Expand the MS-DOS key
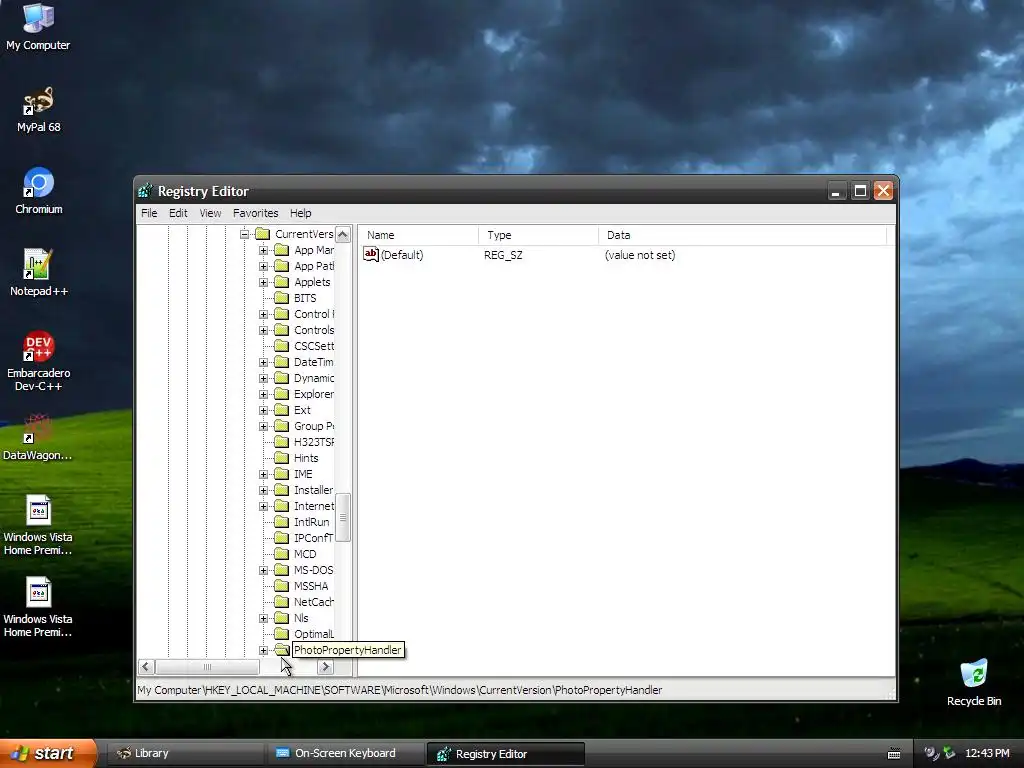Screen dimensions: 1024x768 coord(263,570)
